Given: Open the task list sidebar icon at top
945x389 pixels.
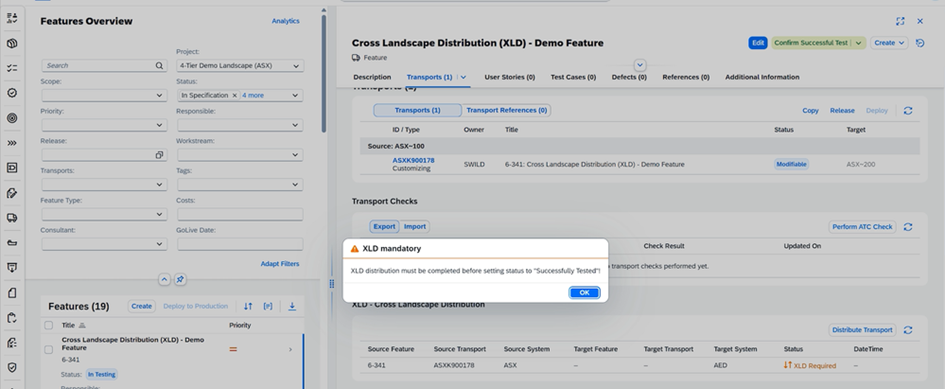Looking at the screenshot, I should click(12, 18).
